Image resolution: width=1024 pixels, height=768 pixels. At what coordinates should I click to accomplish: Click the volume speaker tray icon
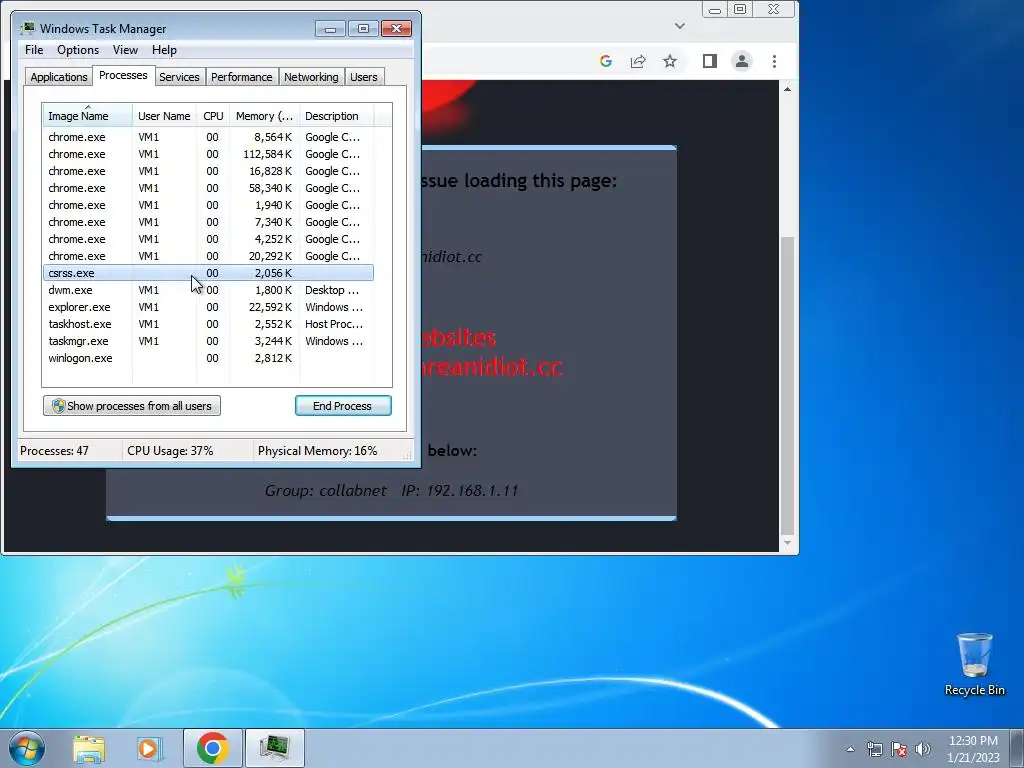coord(922,749)
